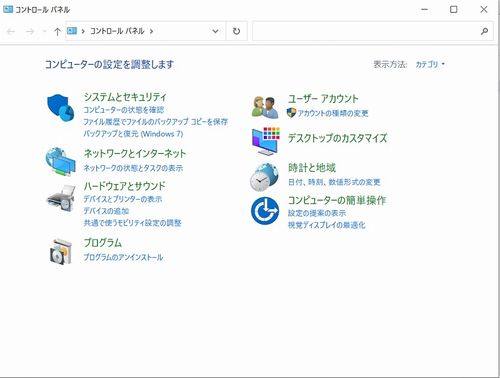Maximize the Control Panel window

(x=454, y=9)
